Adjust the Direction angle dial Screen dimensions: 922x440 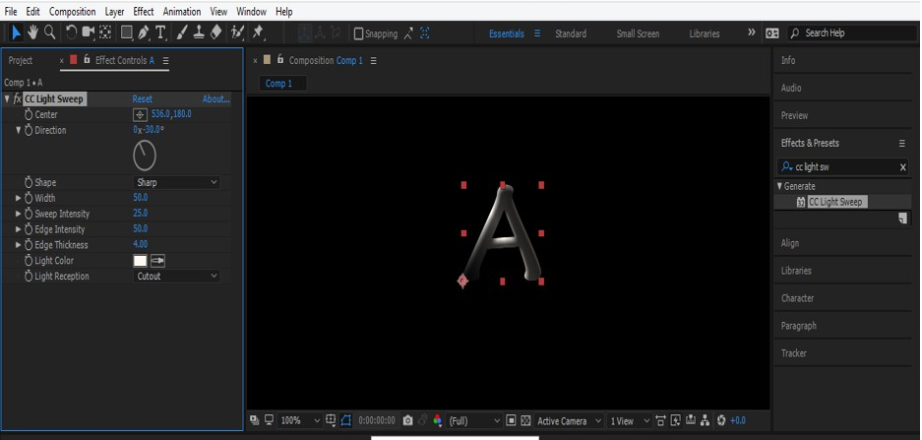pyautogui.click(x=145, y=156)
